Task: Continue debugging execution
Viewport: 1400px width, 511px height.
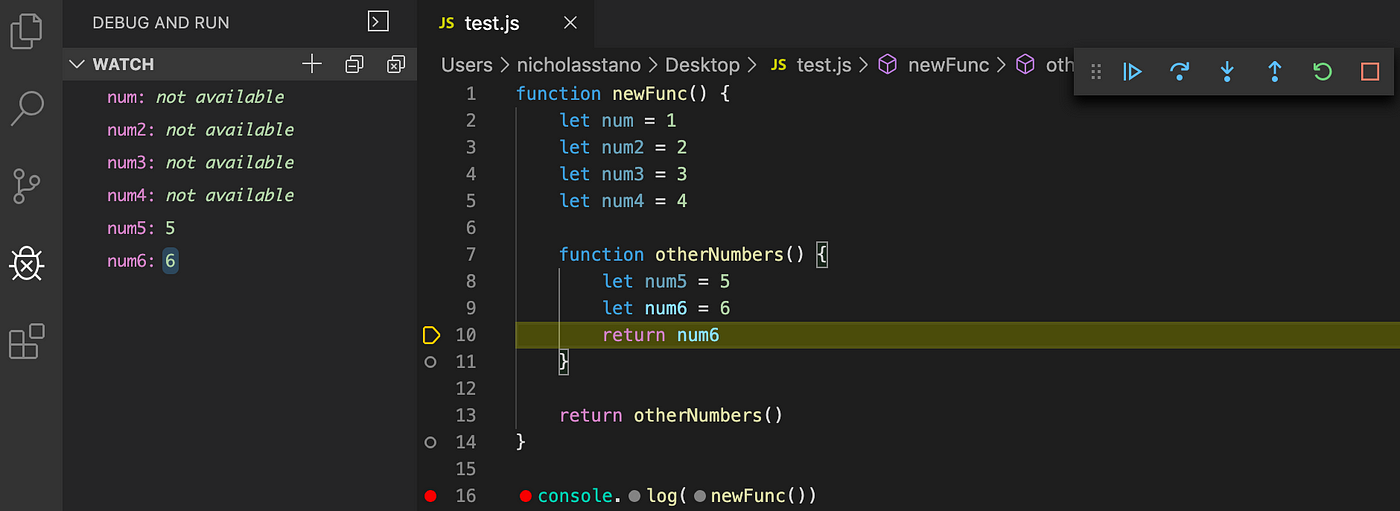Action: [x=1132, y=71]
